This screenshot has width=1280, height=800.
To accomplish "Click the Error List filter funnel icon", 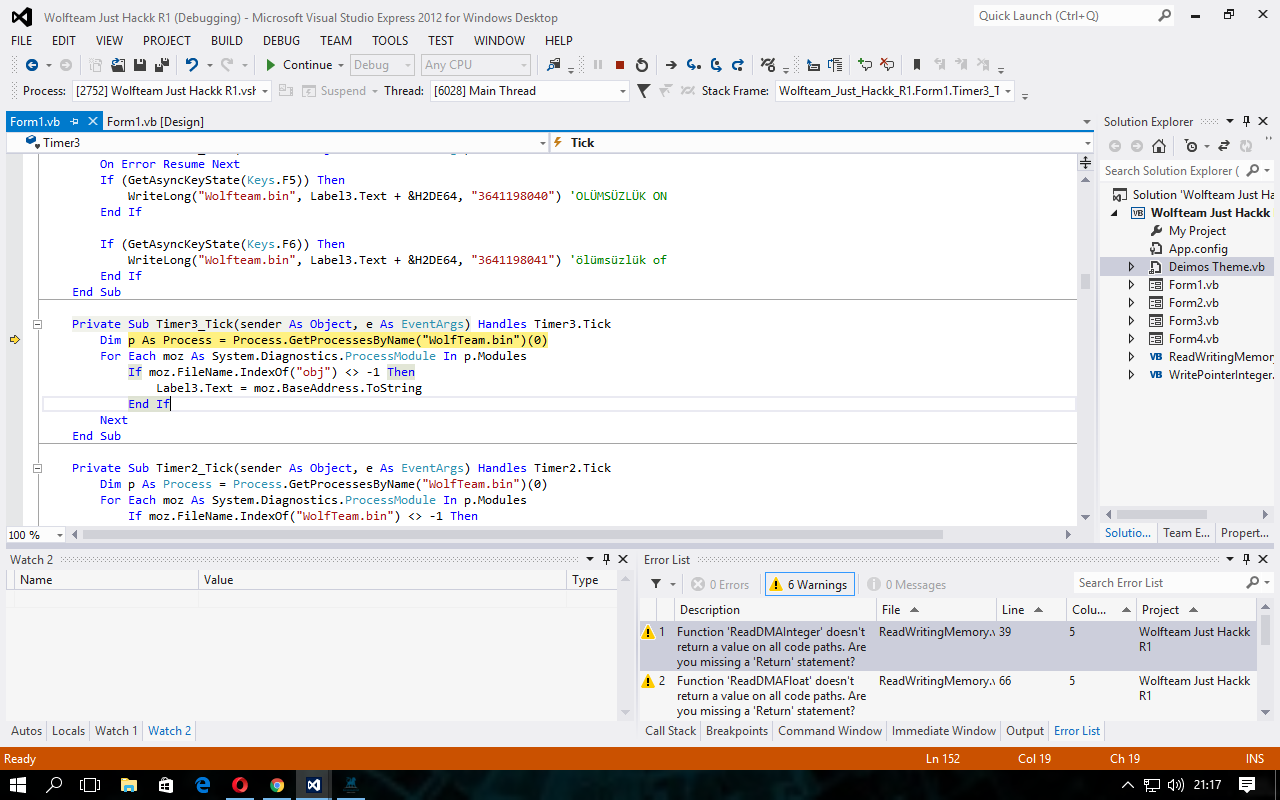I will [x=656, y=584].
